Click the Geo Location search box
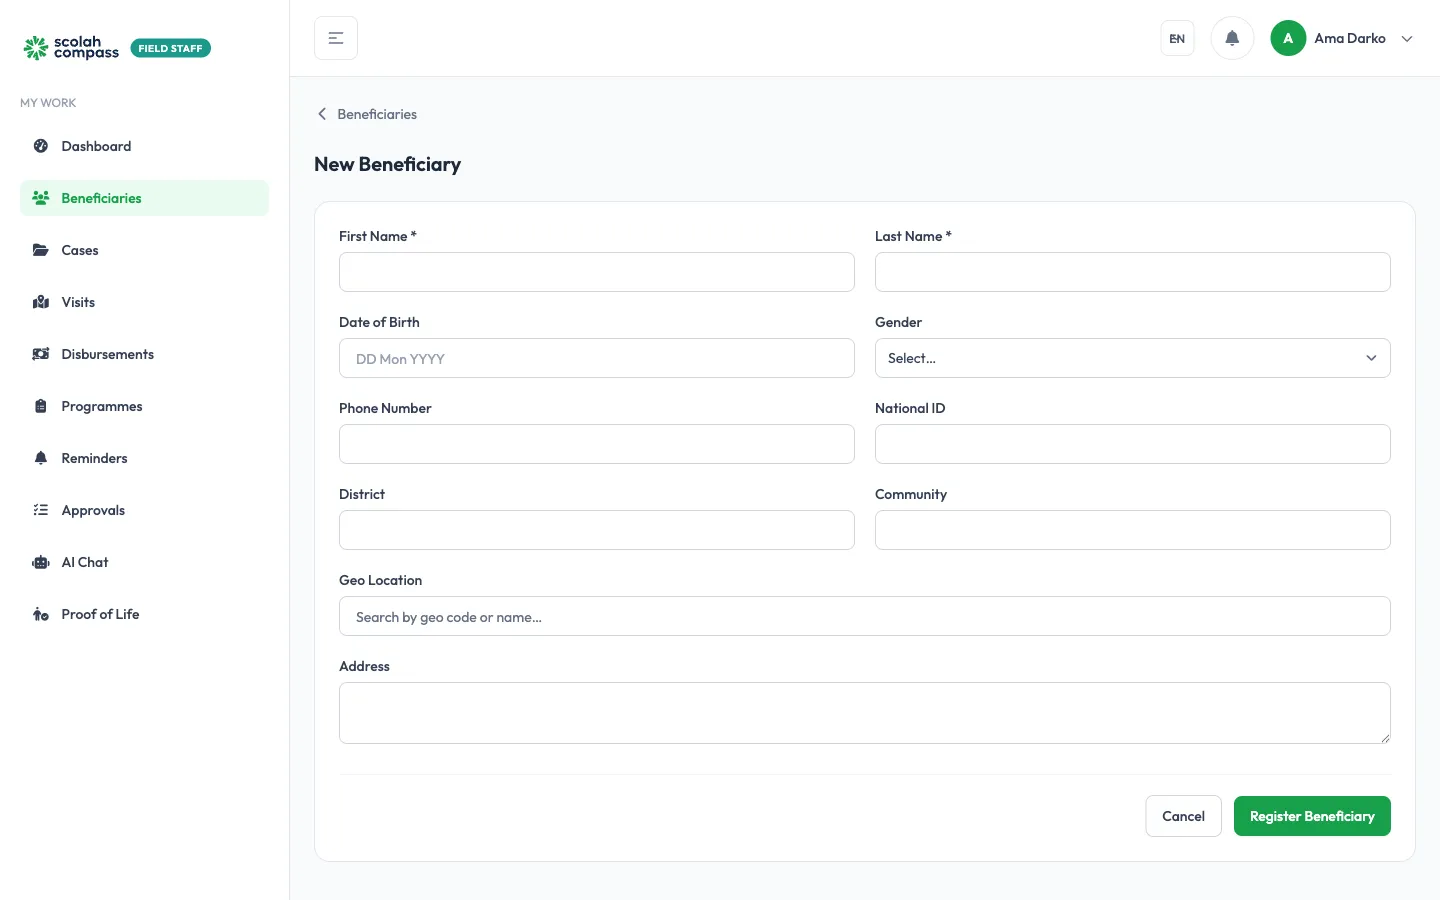 (864, 616)
